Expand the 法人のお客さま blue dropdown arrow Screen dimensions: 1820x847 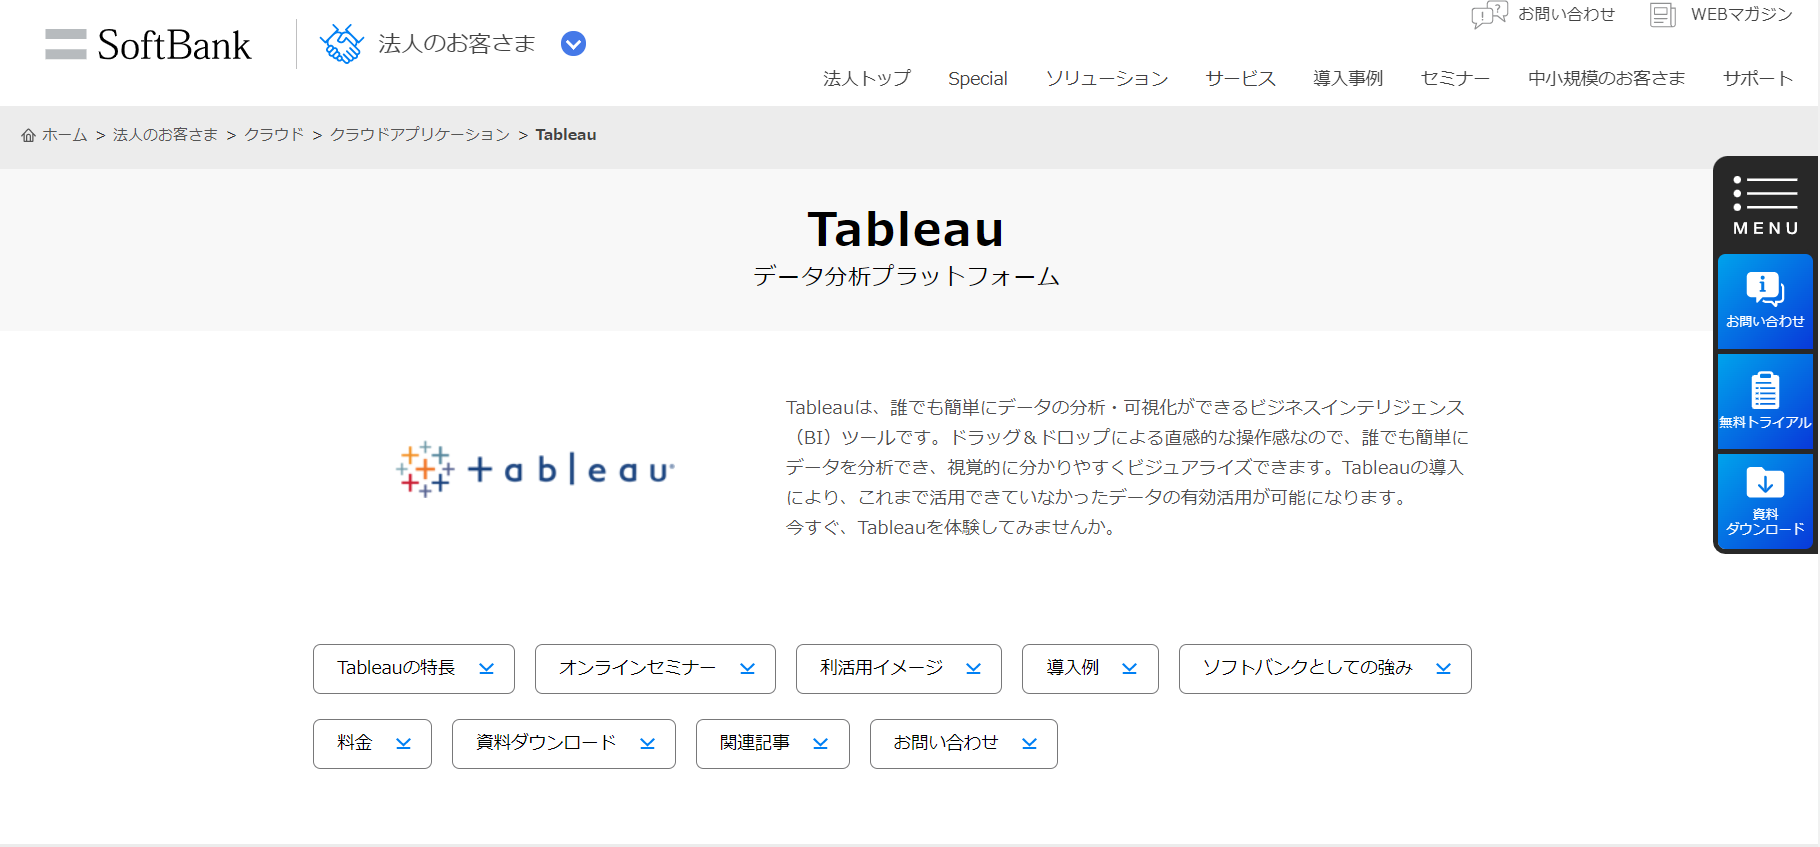coord(573,44)
